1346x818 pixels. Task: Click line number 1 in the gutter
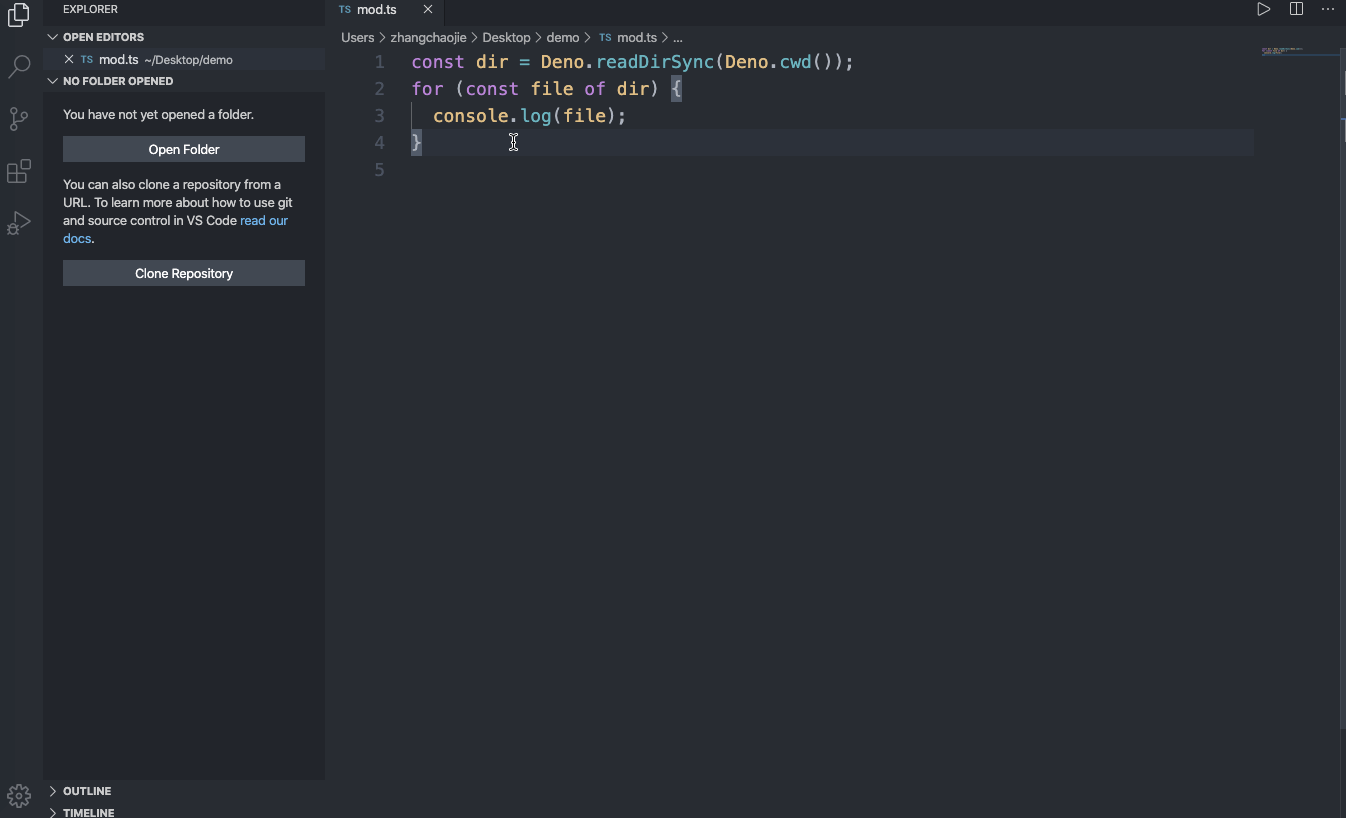click(379, 62)
